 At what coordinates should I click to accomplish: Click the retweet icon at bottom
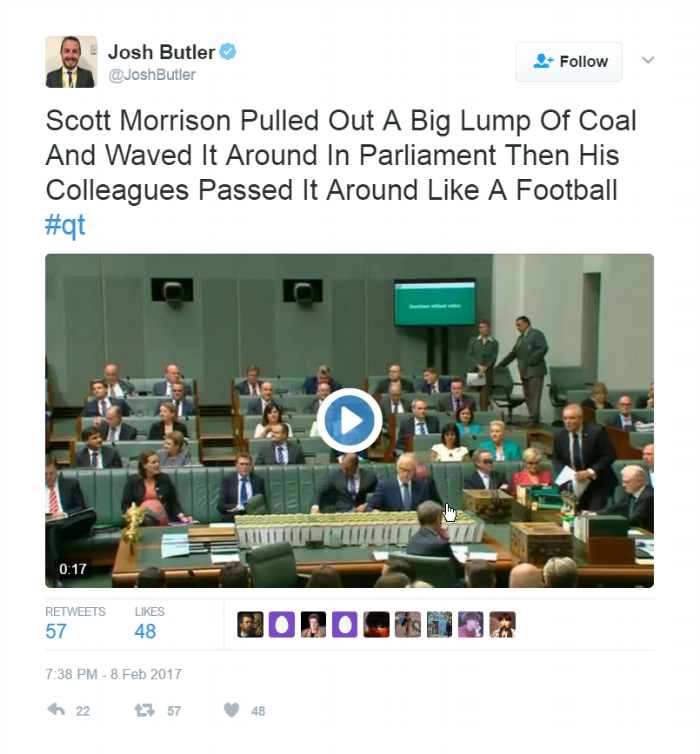[144, 710]
